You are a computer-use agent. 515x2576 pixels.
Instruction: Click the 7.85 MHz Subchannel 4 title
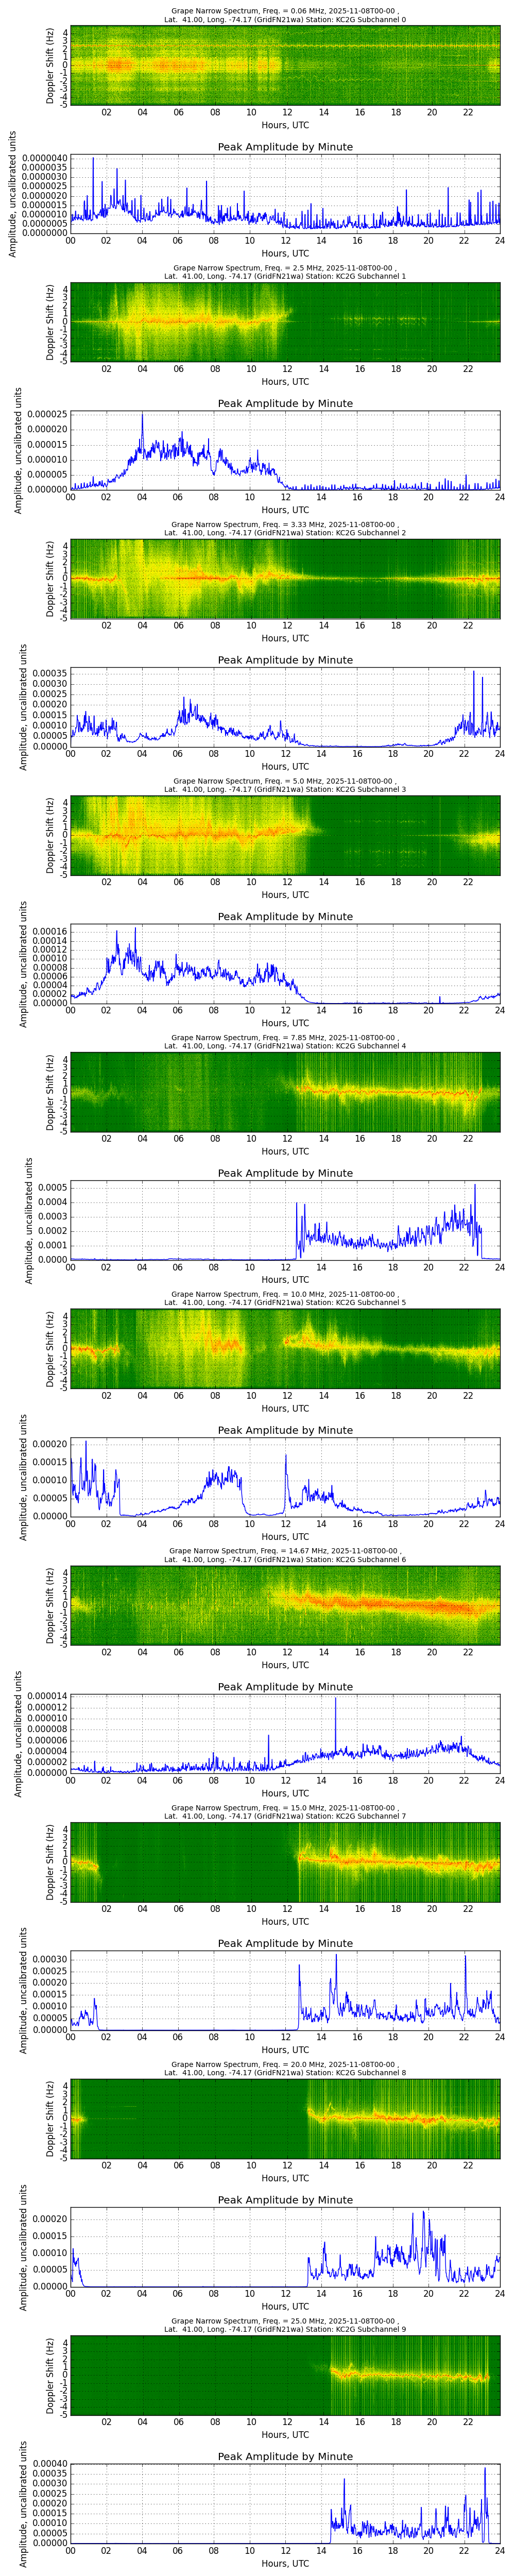pyautogui.click(x=285, y=1042)
